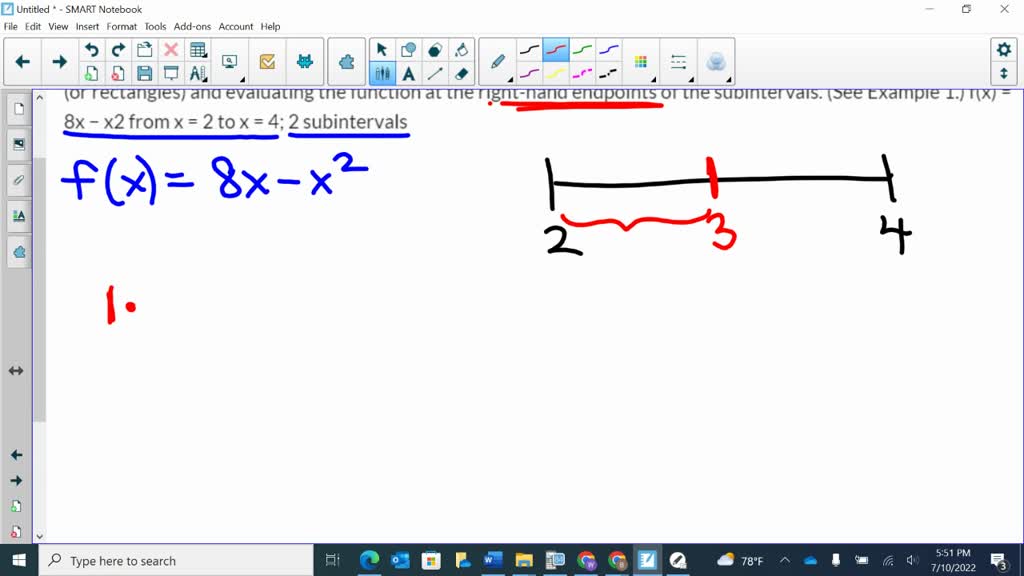Click the Undo arrow icon
This screenshot has height=576, width=1024.
[x=92, y=49]
